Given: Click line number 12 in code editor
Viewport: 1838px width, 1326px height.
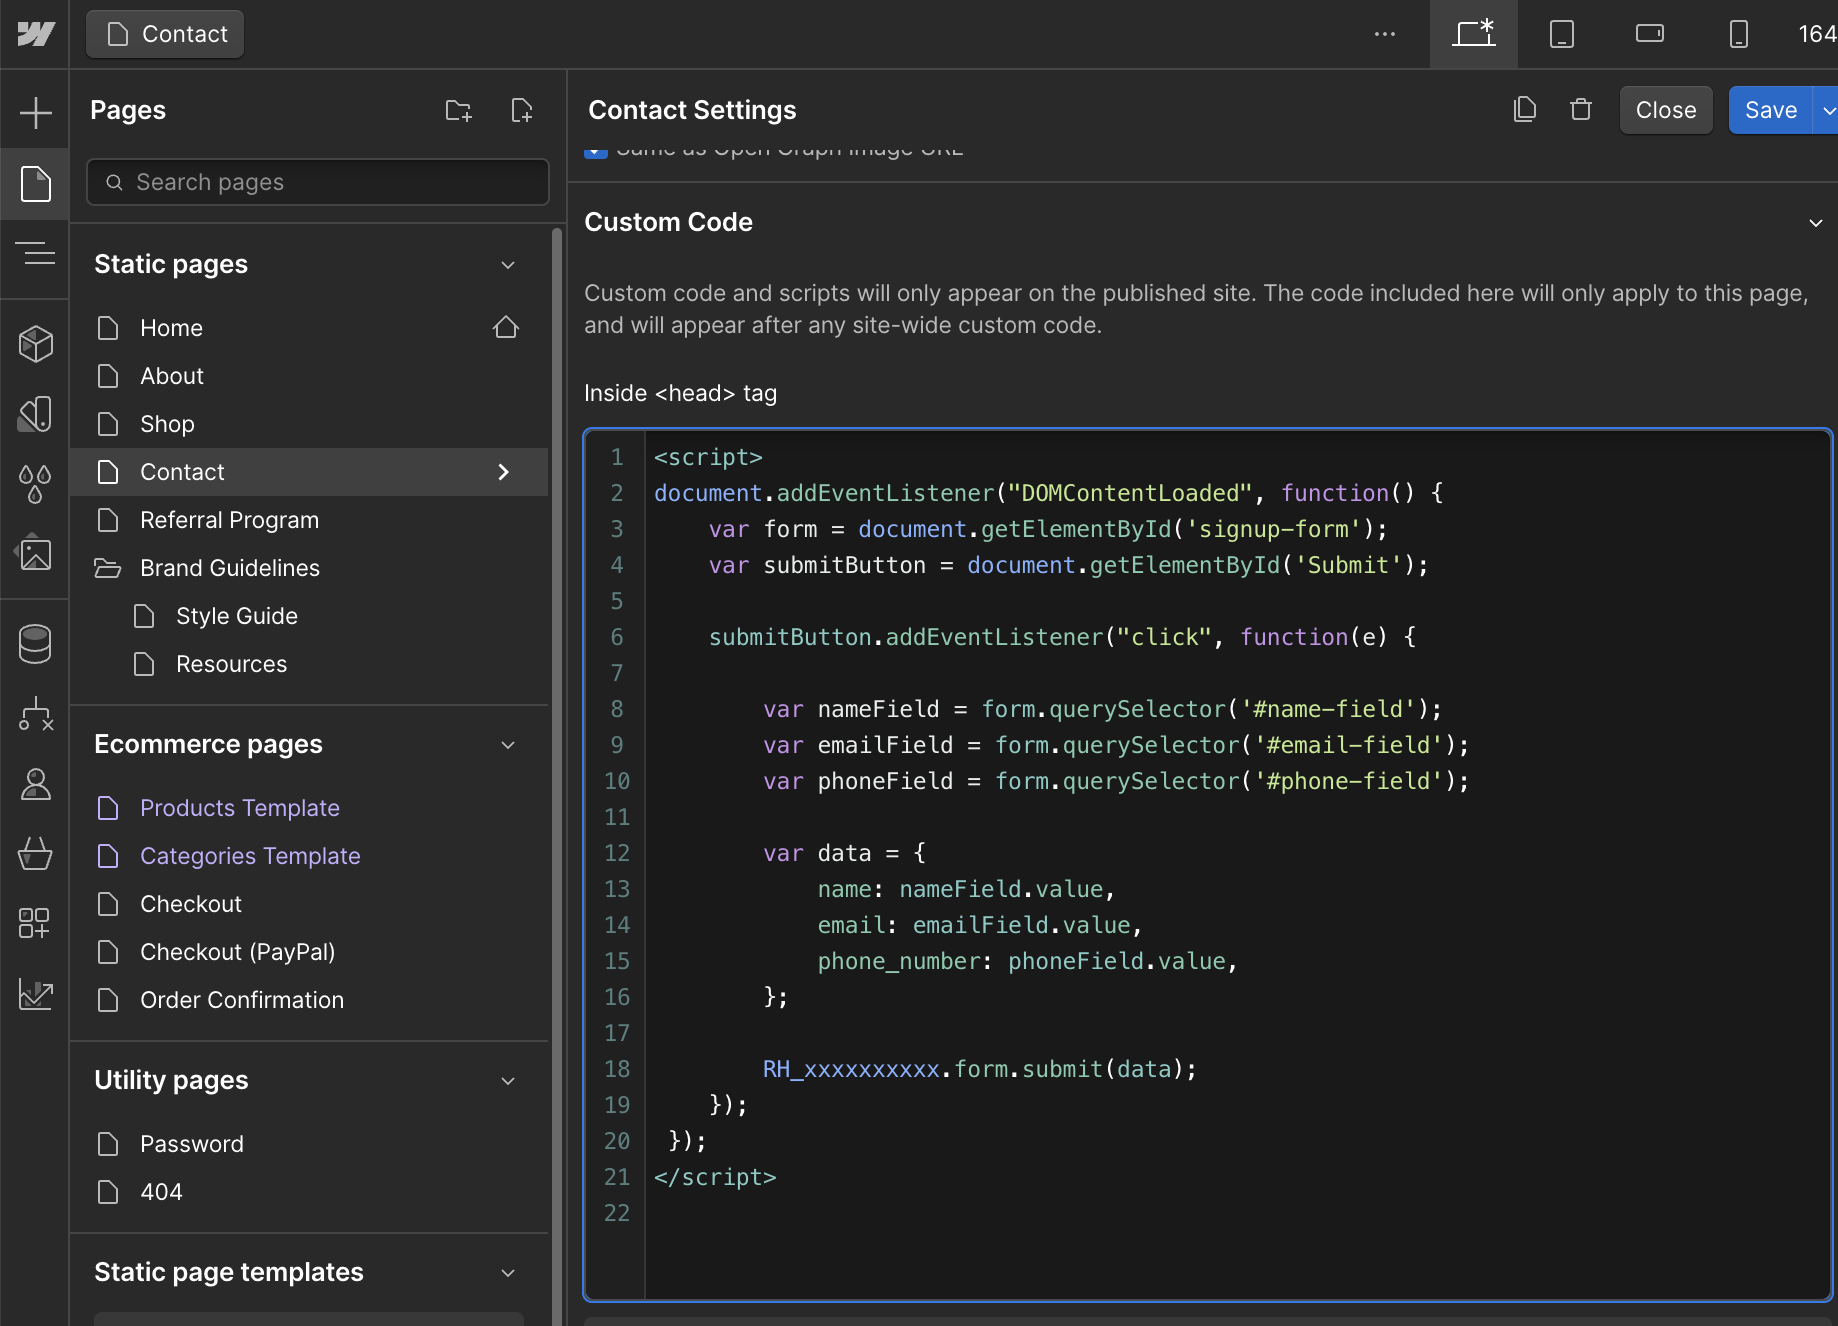Looking at the screenshot, I should (617, 853).
